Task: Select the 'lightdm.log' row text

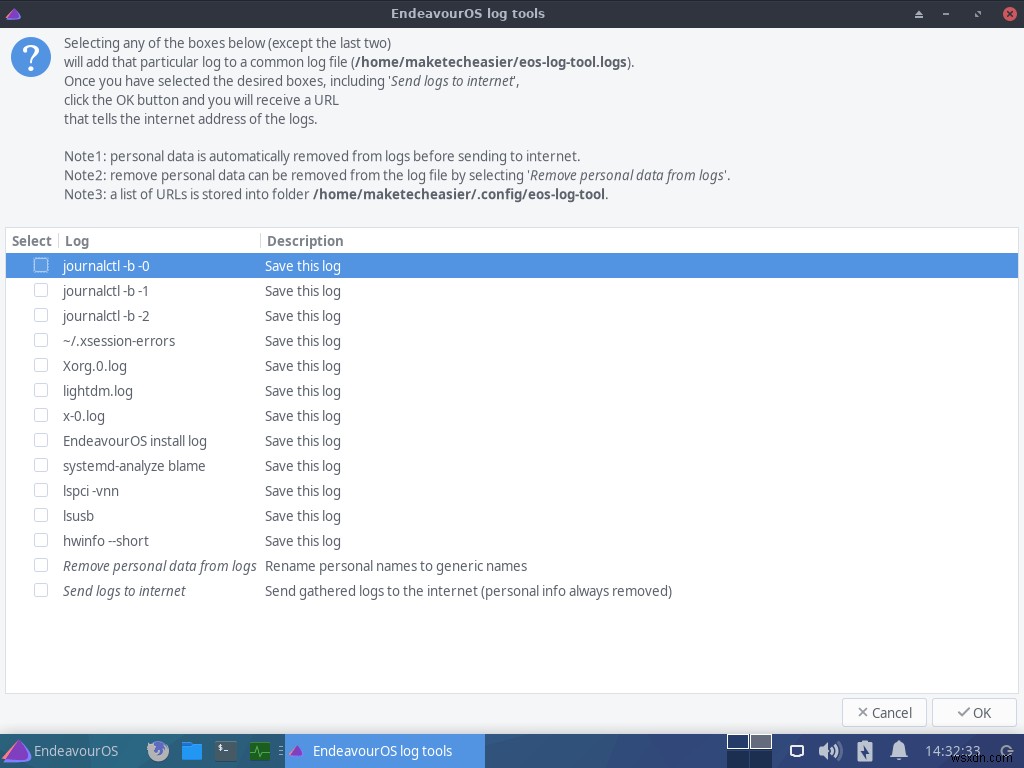Action: (97, 391)
